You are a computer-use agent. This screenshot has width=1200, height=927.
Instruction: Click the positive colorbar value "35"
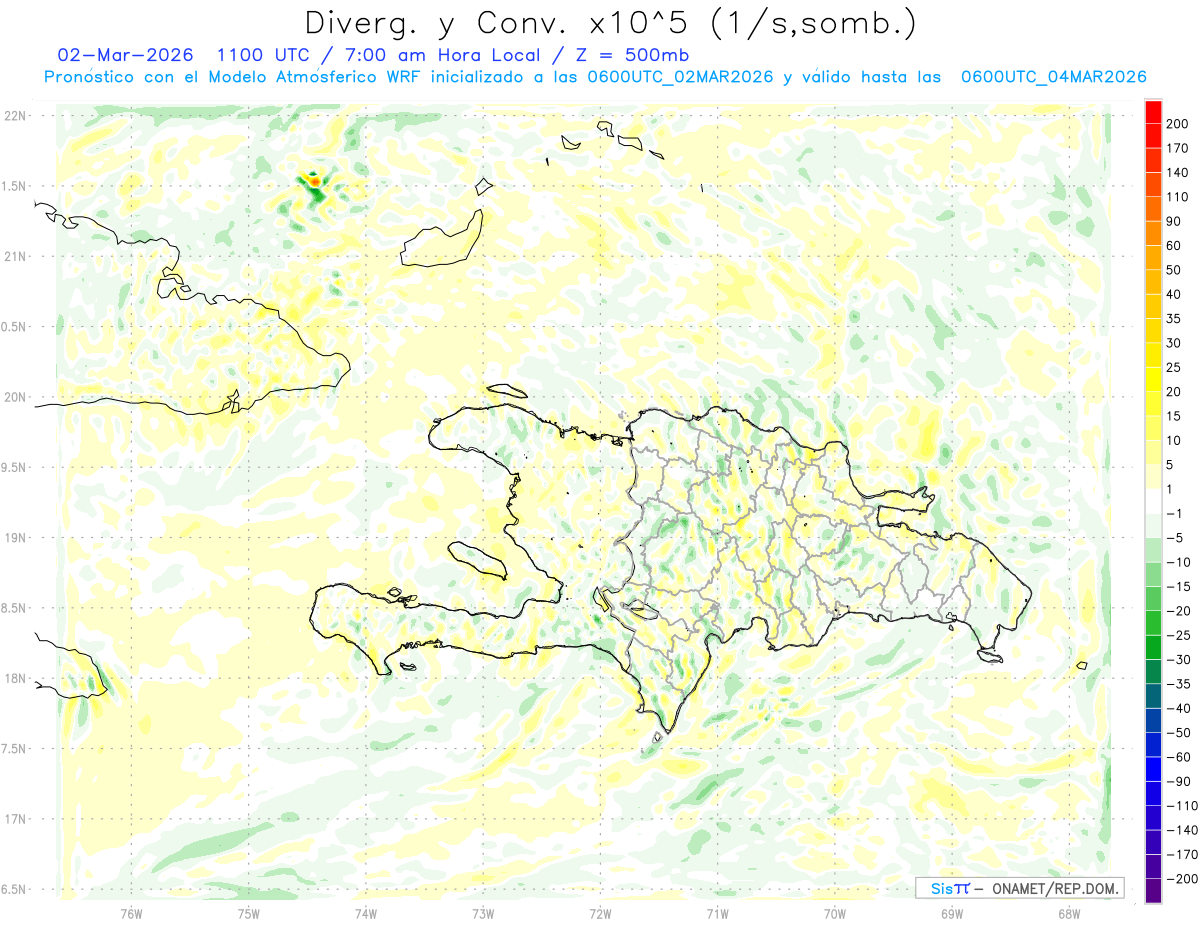point(1173,319)
